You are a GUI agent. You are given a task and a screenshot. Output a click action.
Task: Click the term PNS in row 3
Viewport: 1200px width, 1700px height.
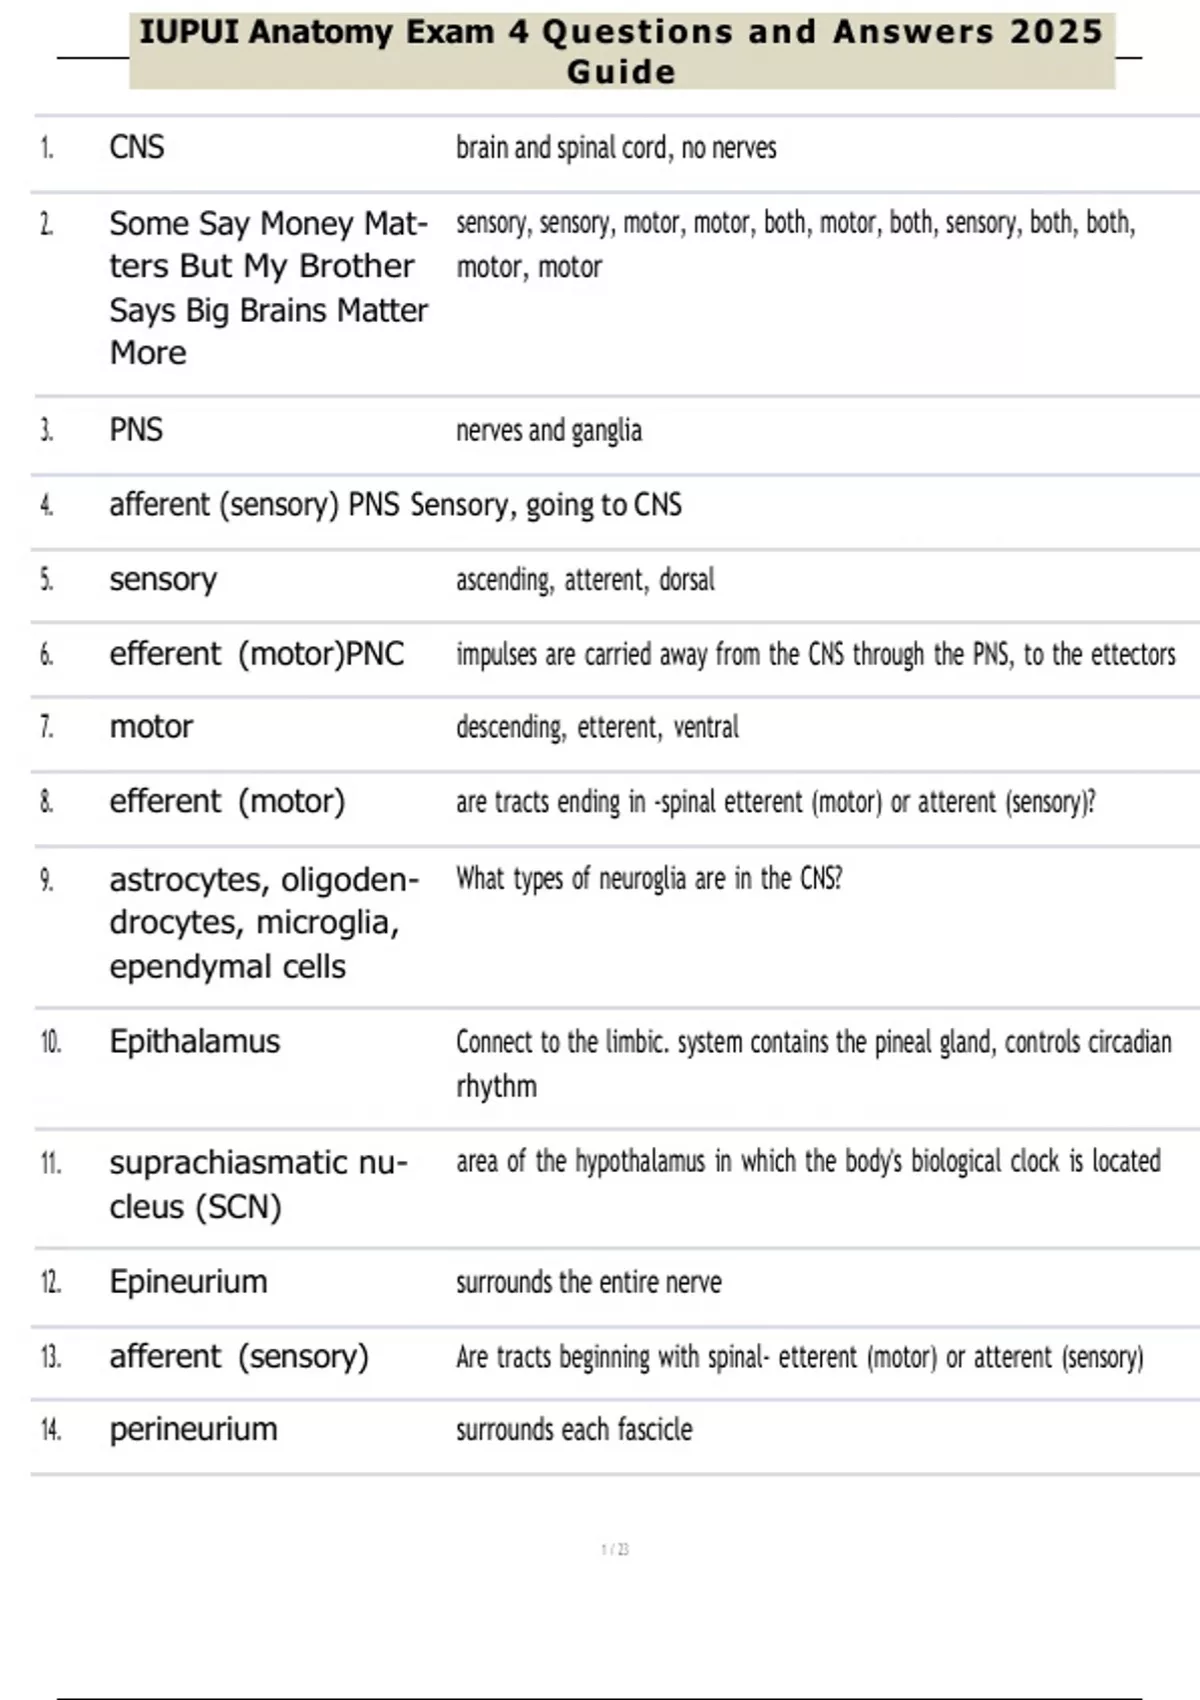[x=136, y=430]
